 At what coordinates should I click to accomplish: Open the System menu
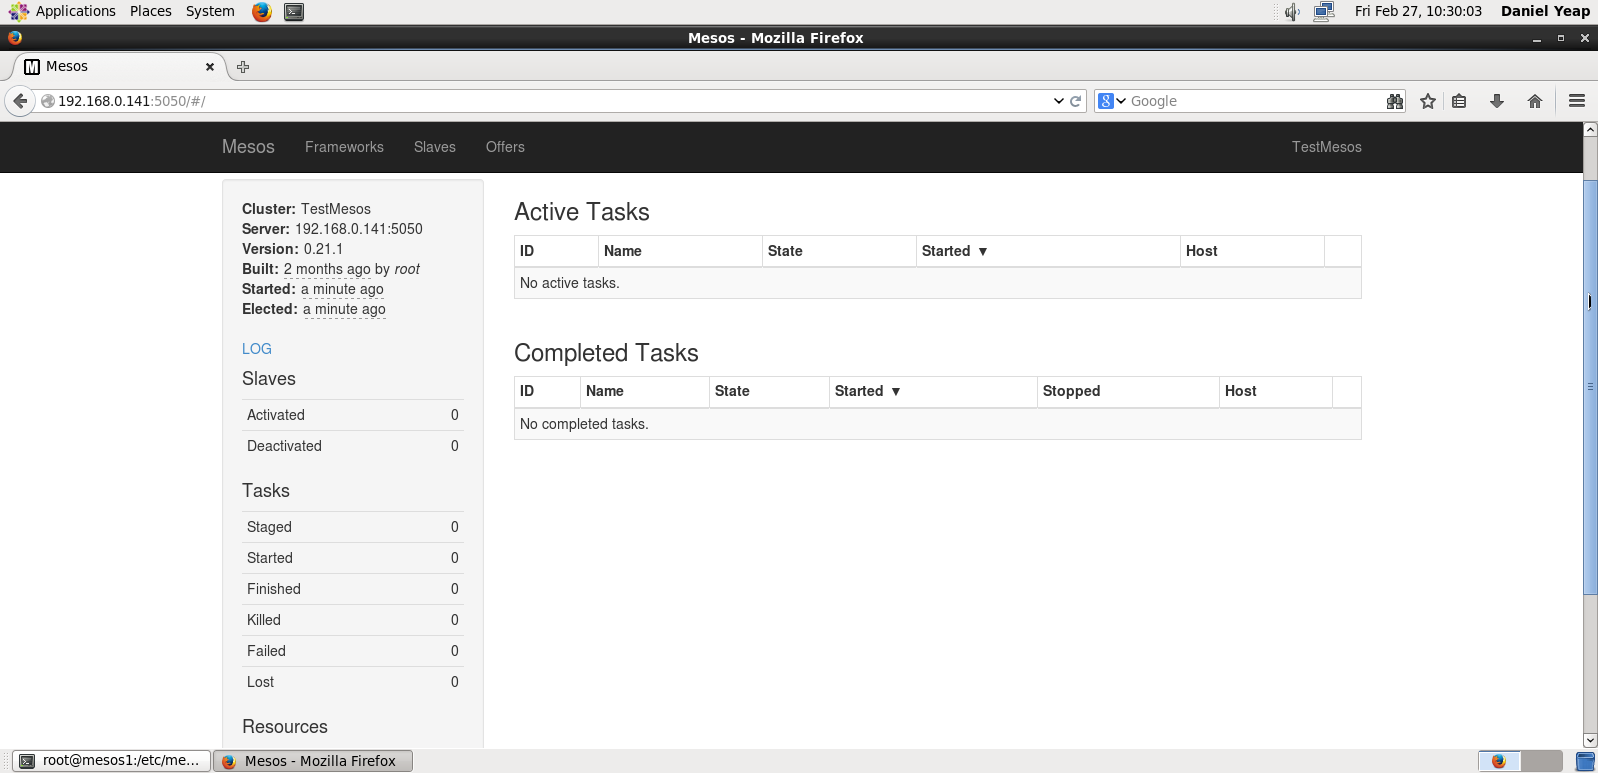(x=210, y=11)
